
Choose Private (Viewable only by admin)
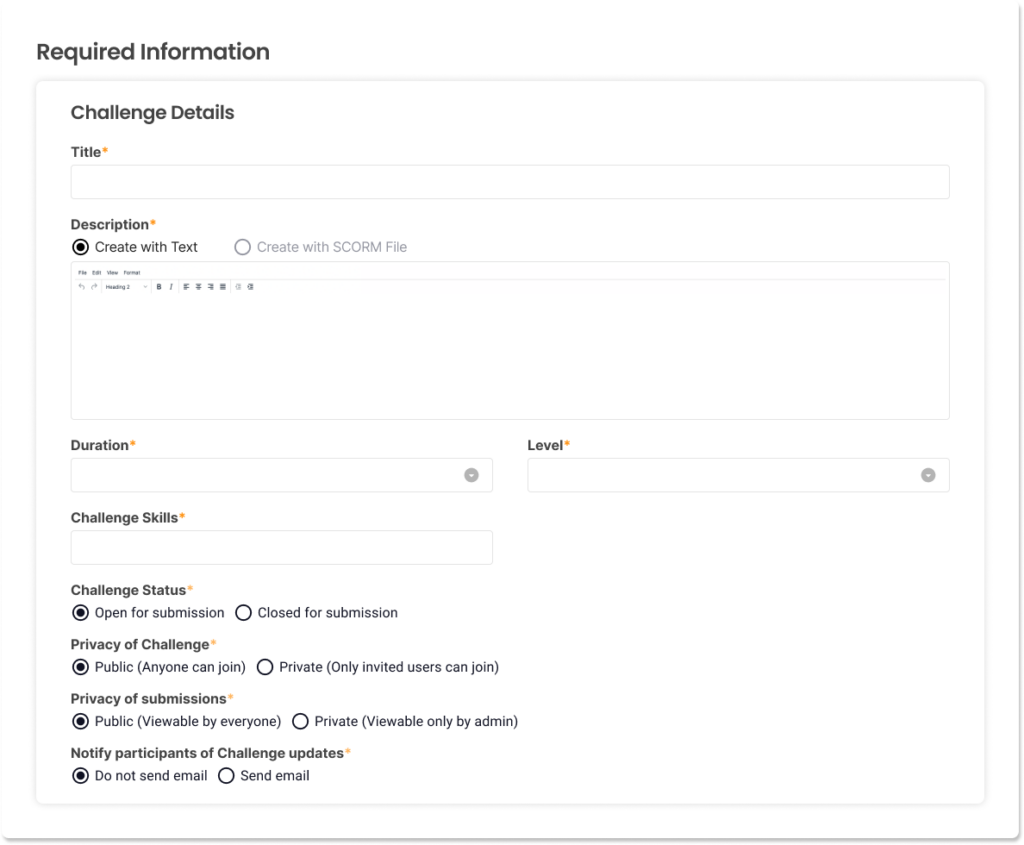click(x=300, y=721)
